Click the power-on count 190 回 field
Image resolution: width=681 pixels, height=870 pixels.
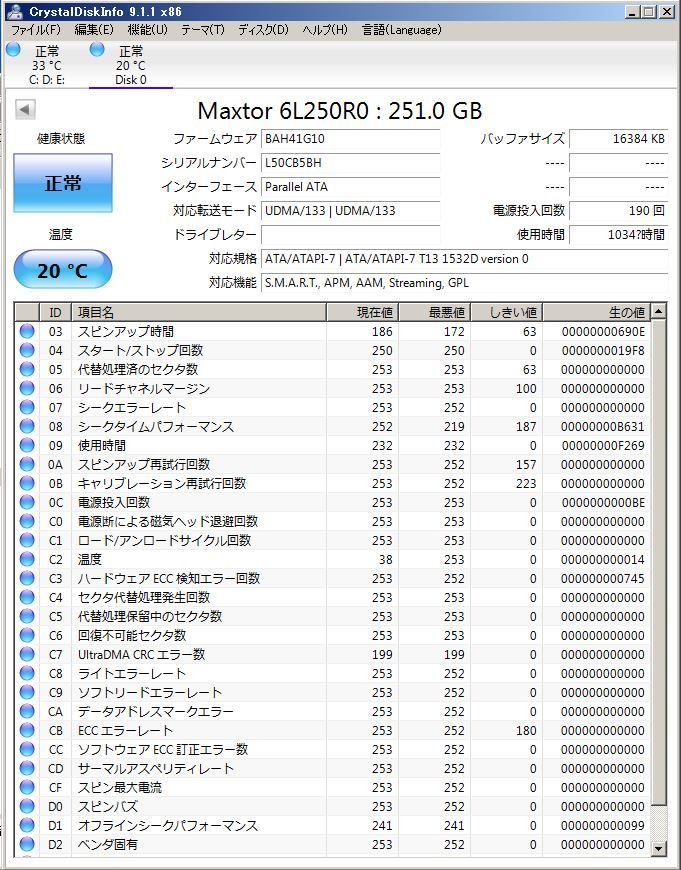tap(618, 211)
